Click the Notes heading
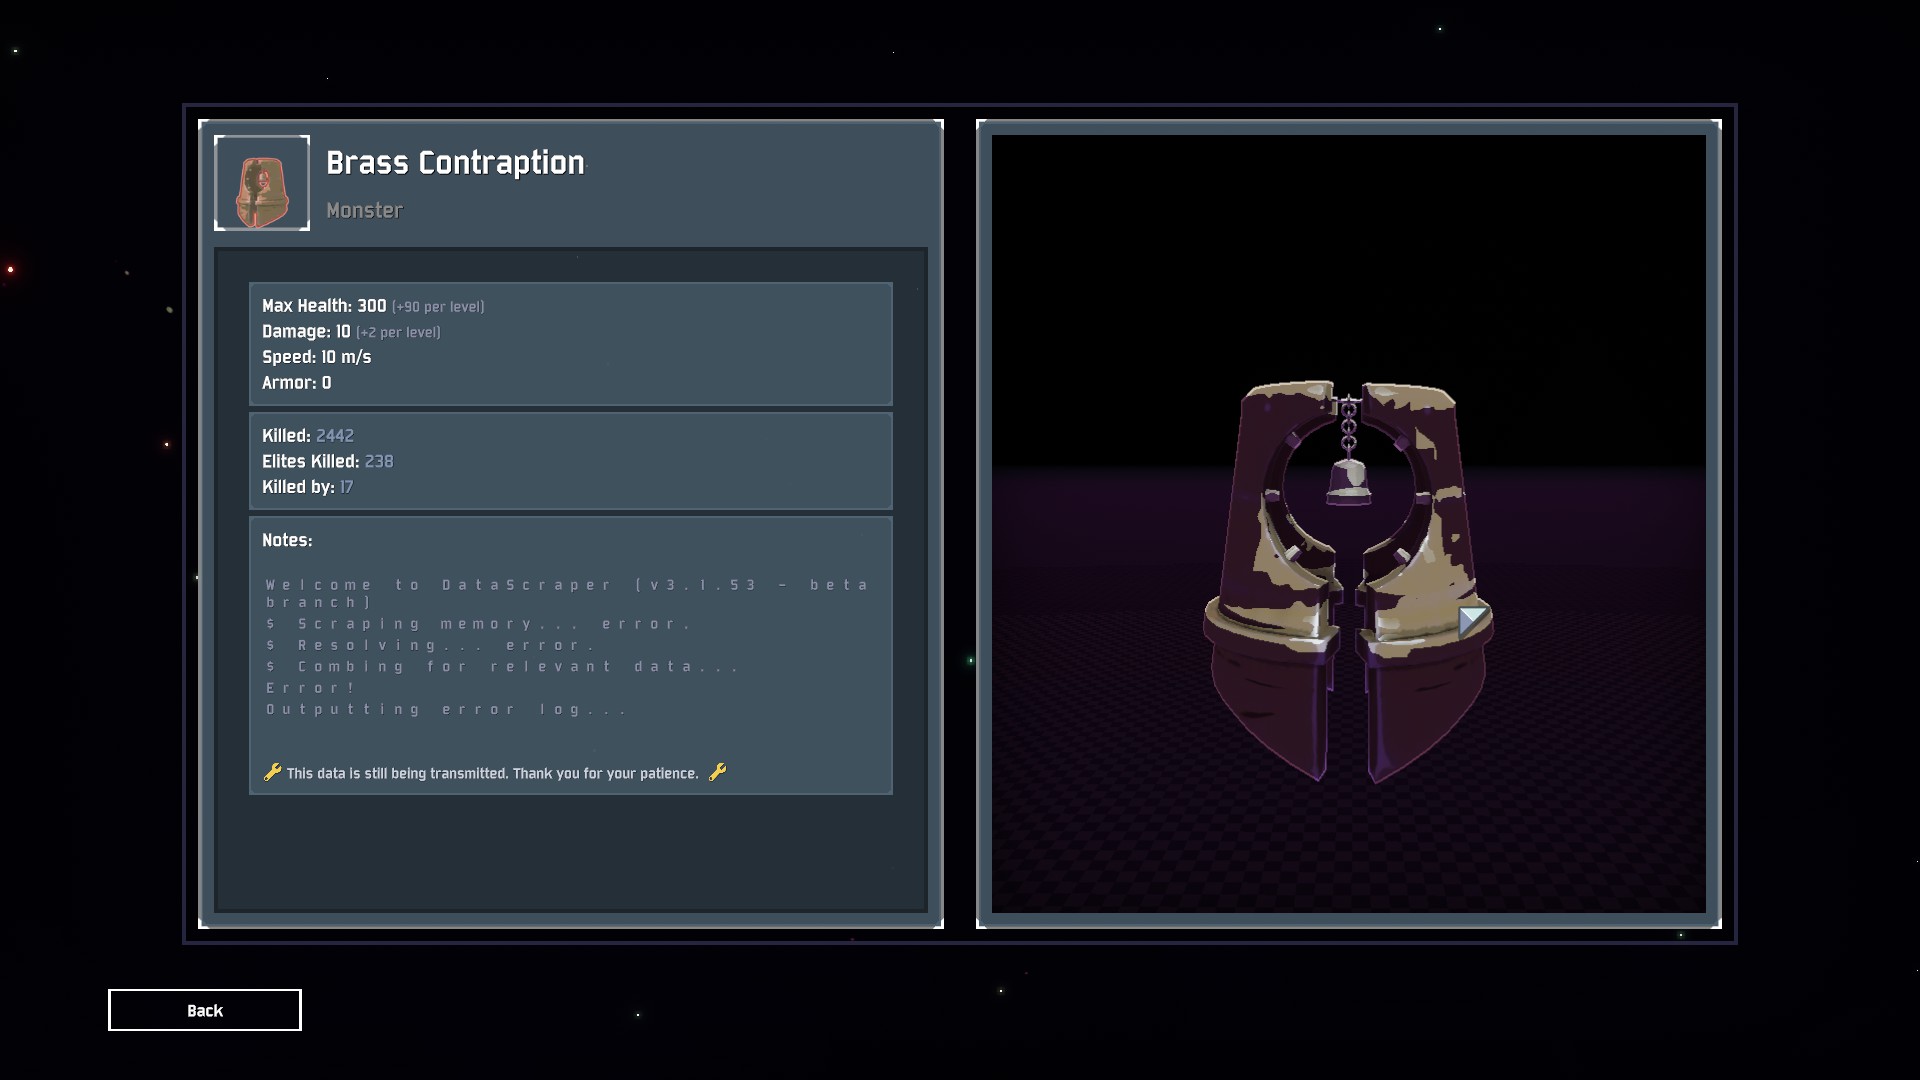 tap(287, 540)
